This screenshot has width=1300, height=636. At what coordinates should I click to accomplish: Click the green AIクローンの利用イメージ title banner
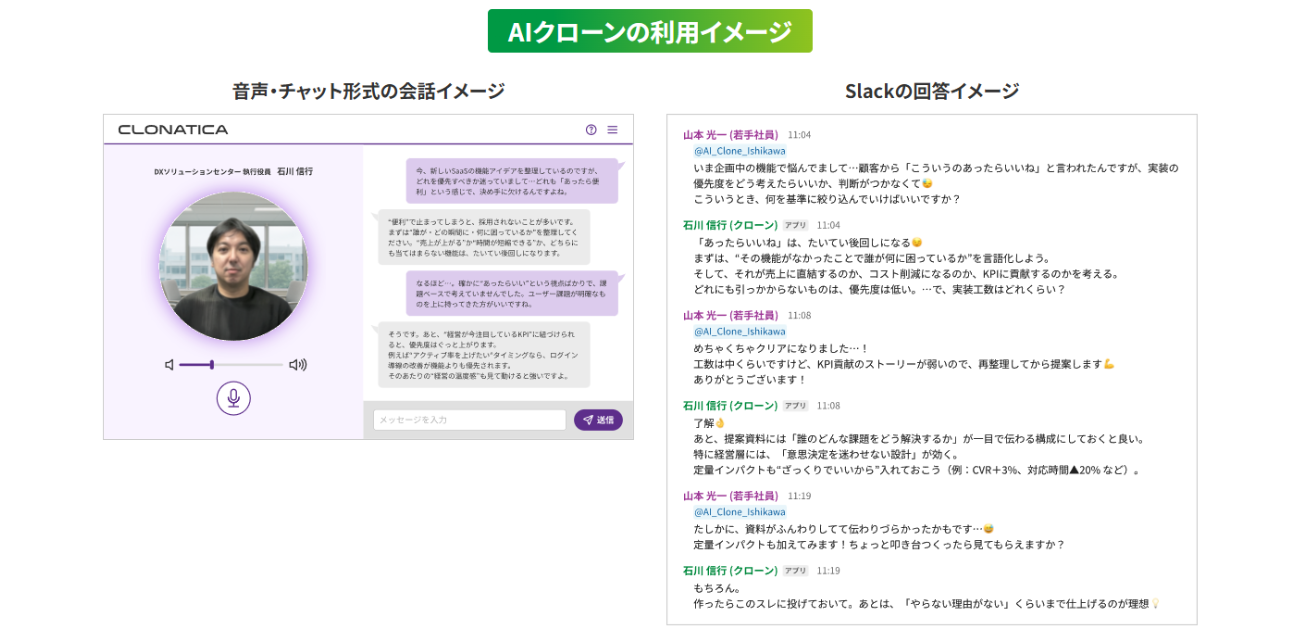click(650, 31)
